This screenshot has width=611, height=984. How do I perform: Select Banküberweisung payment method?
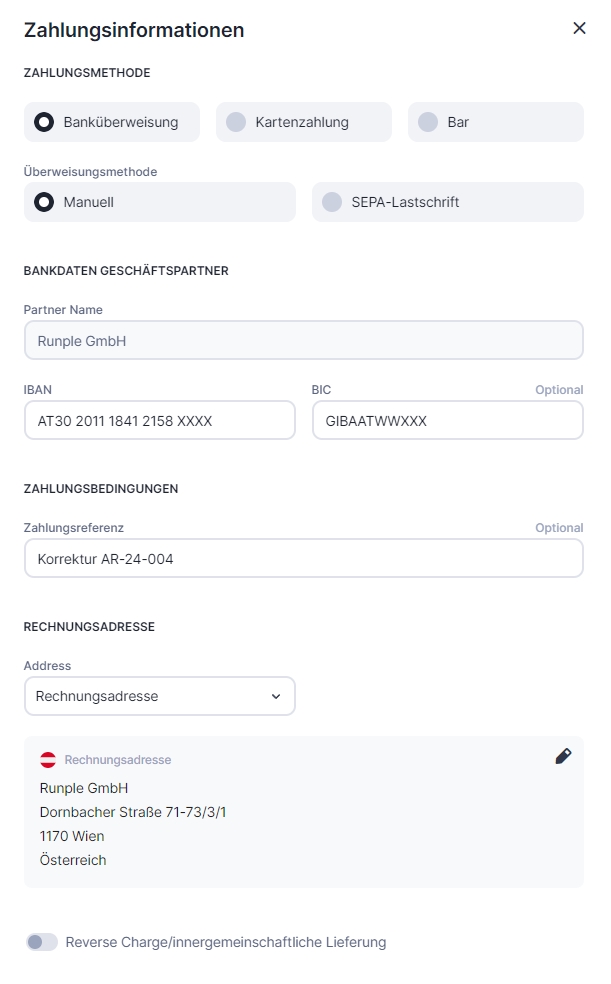coord(44,122)
